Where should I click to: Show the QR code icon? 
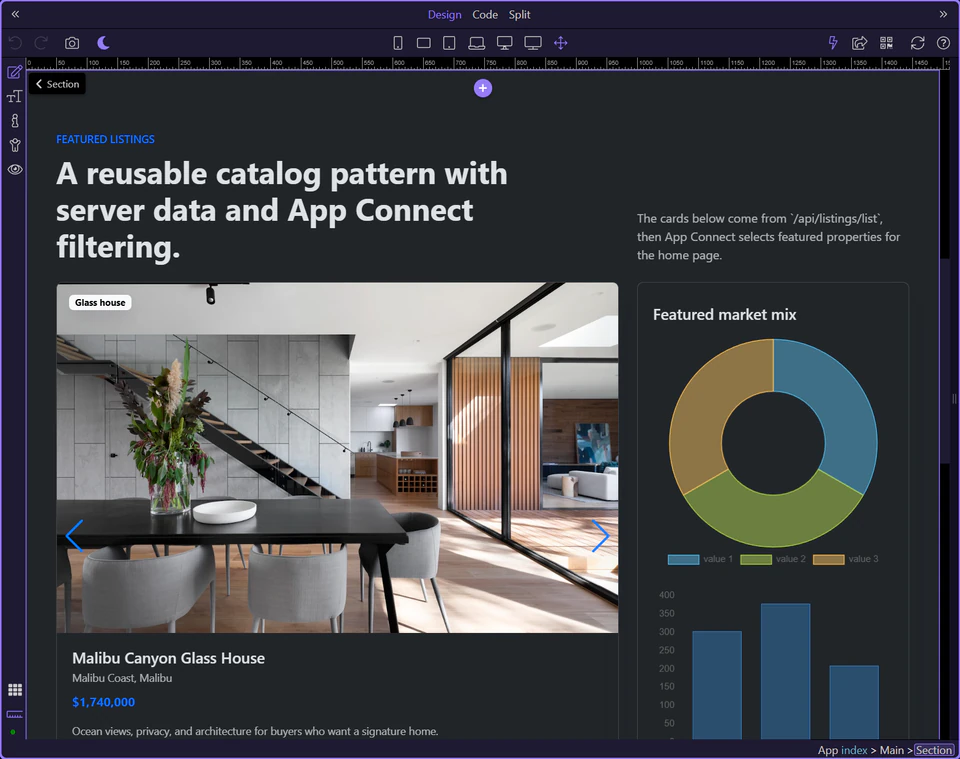click(887, 43)
